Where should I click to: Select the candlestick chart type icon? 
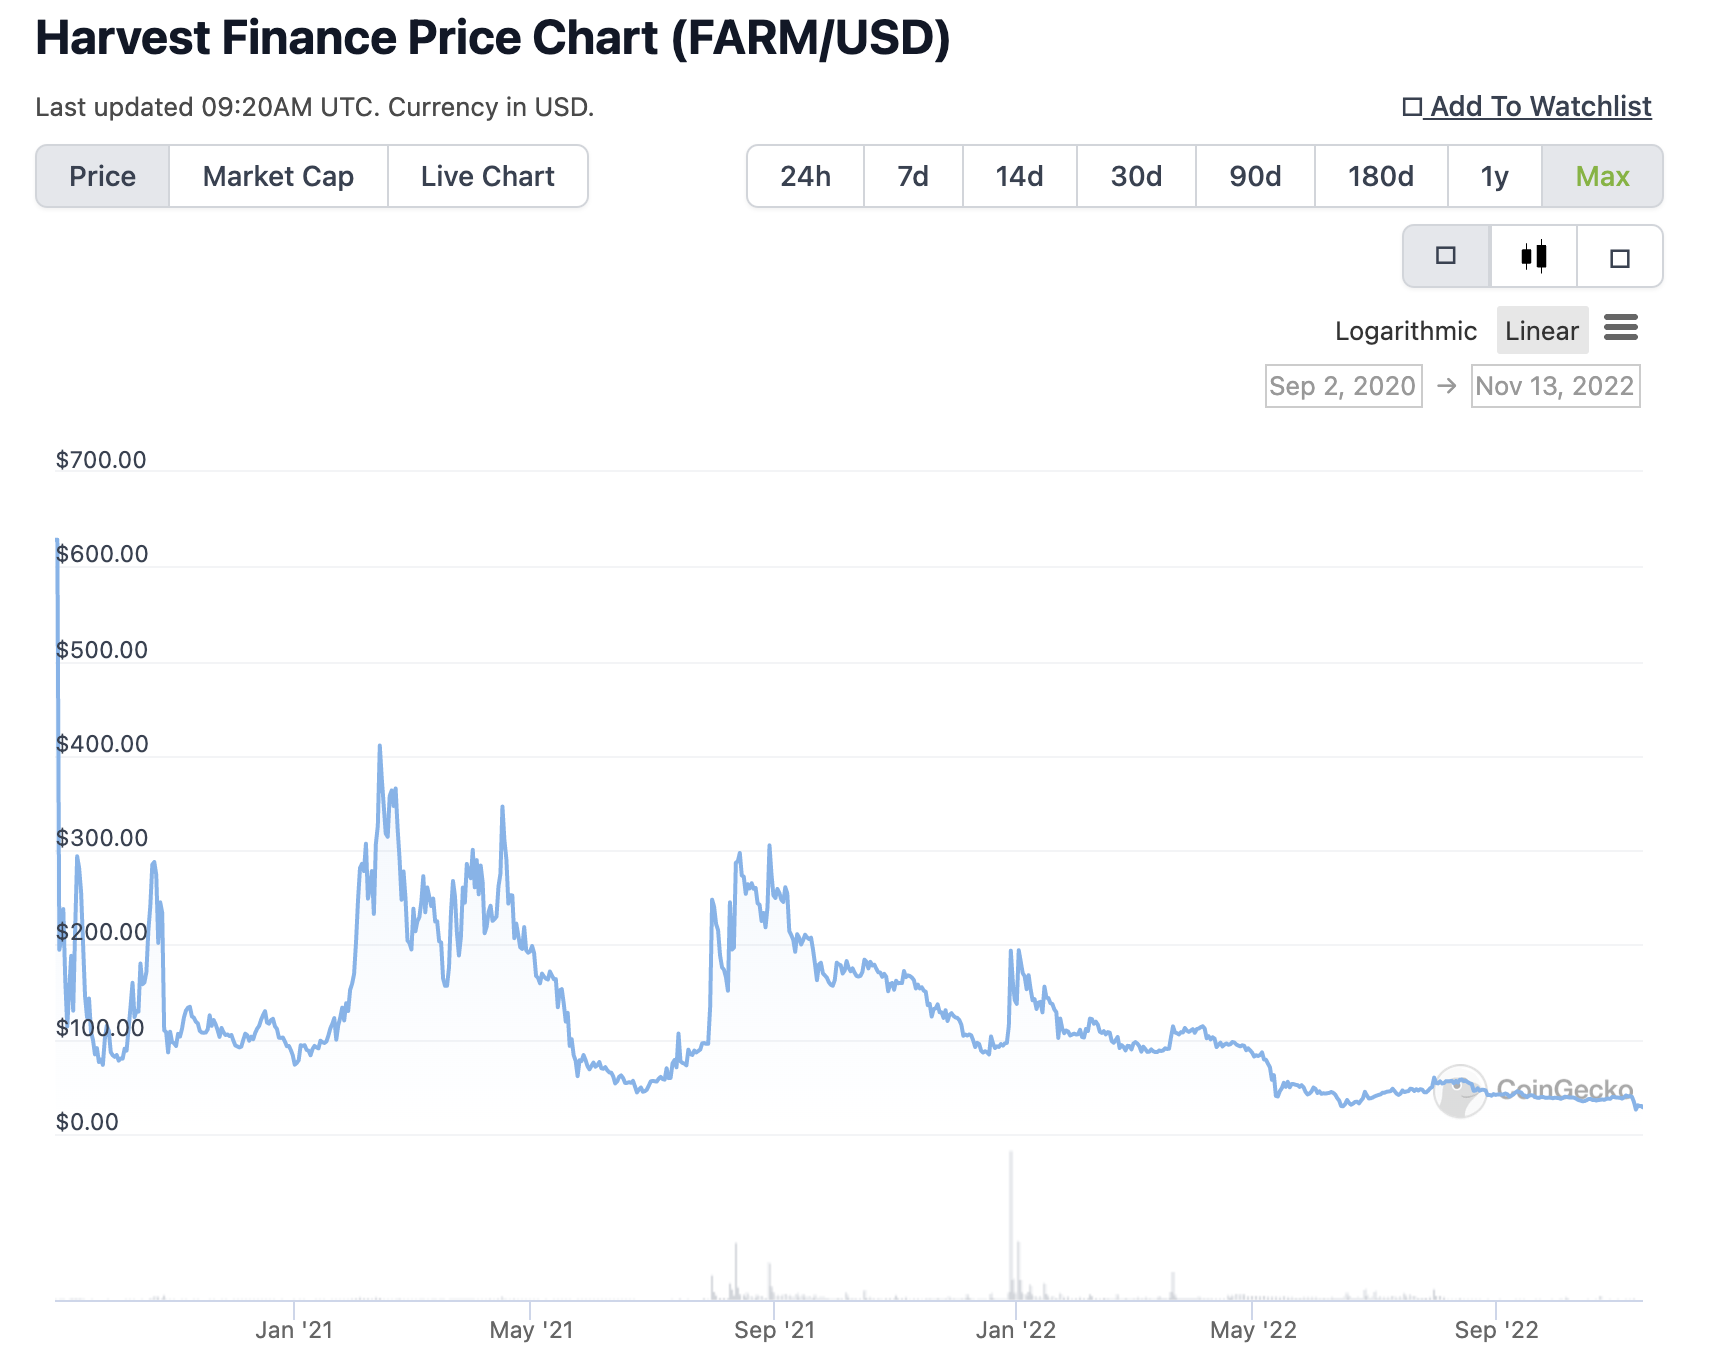coord(1532,256)
